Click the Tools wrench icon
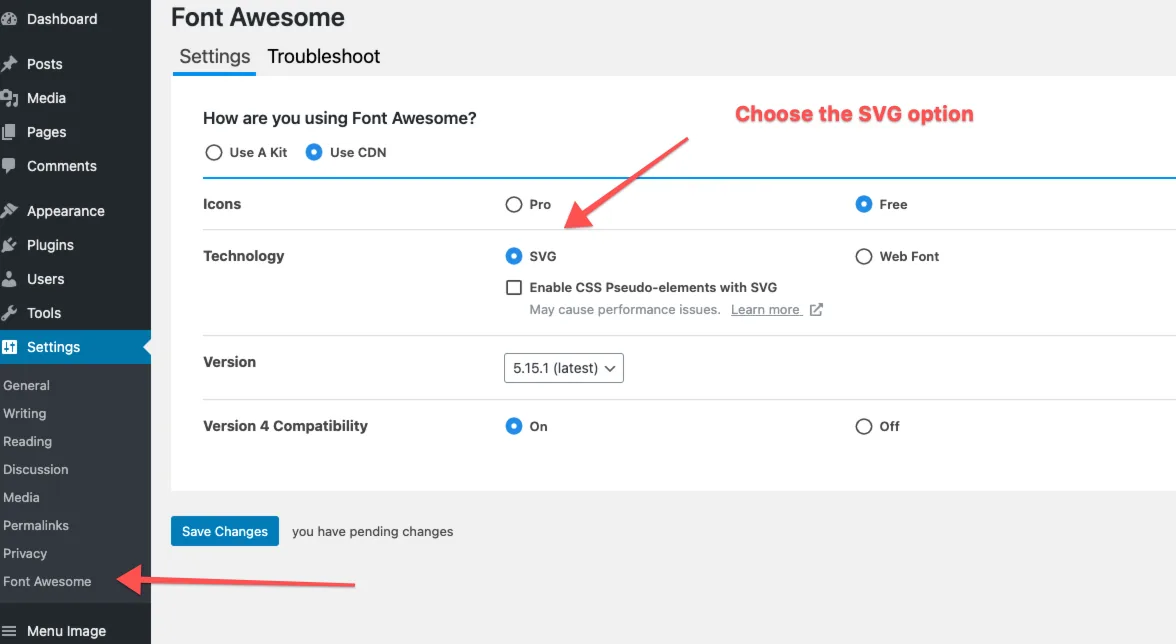This screenshot has height=644, width=1176. click(8, 313)
